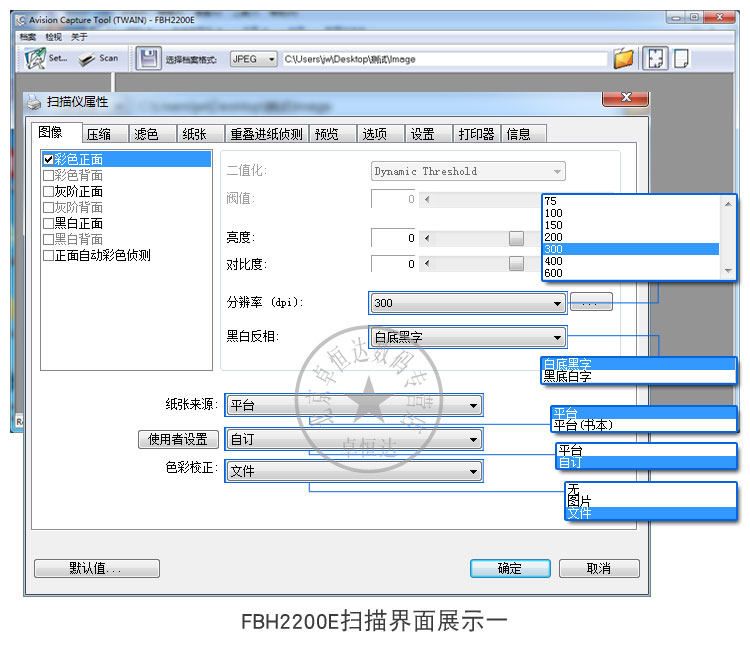750x649 pixels.
Task: Expand the JPEG file format dropdown
Action: point(254,59)
